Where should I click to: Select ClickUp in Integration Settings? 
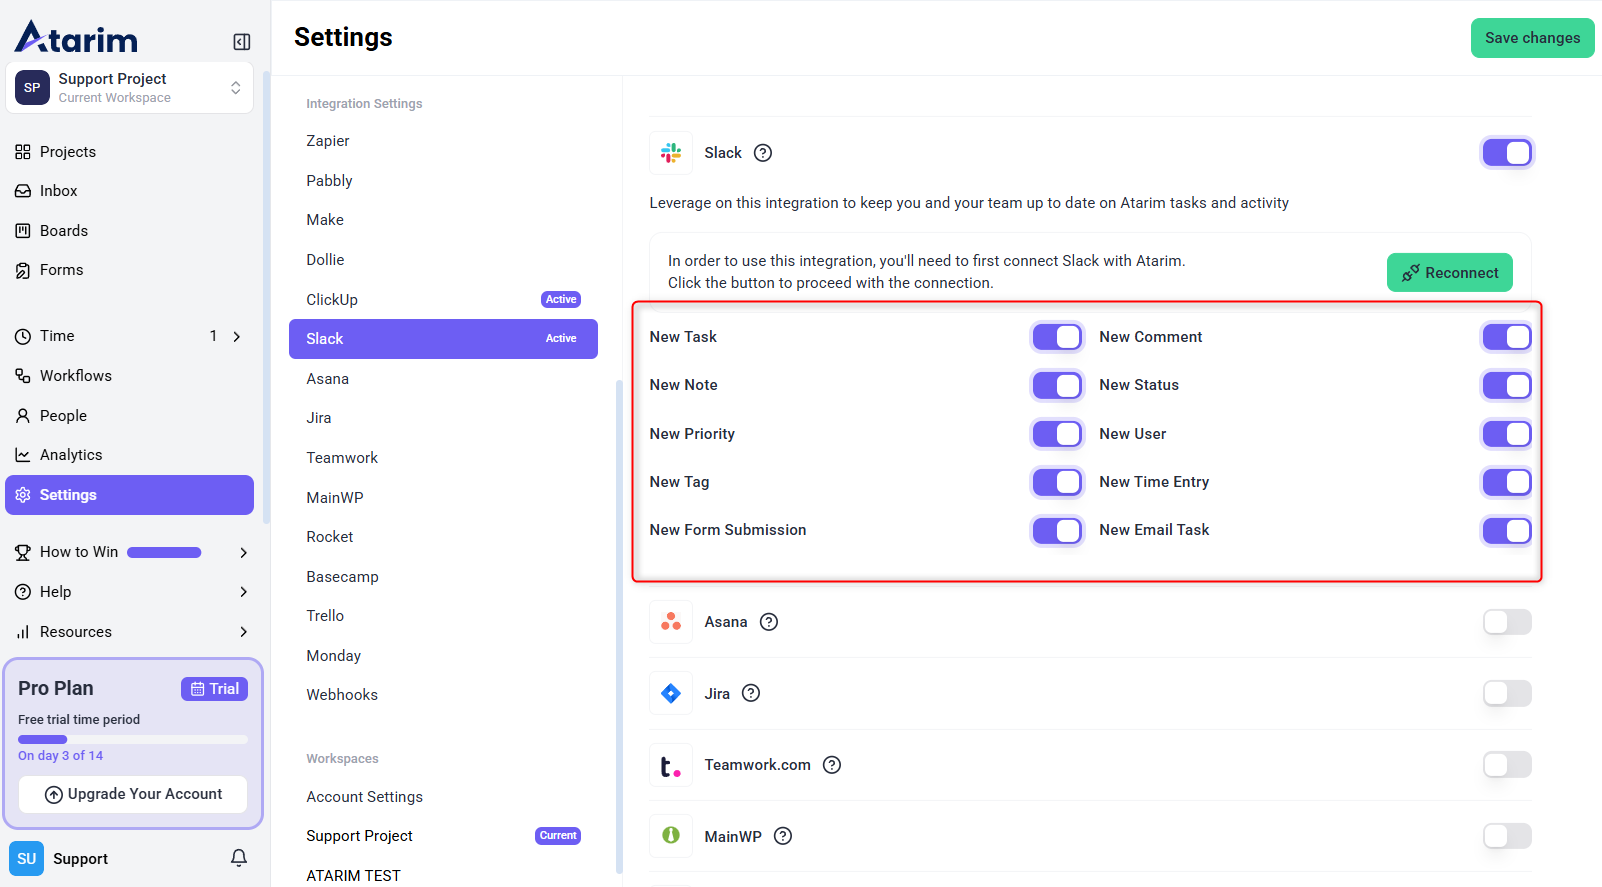[332, 299]
